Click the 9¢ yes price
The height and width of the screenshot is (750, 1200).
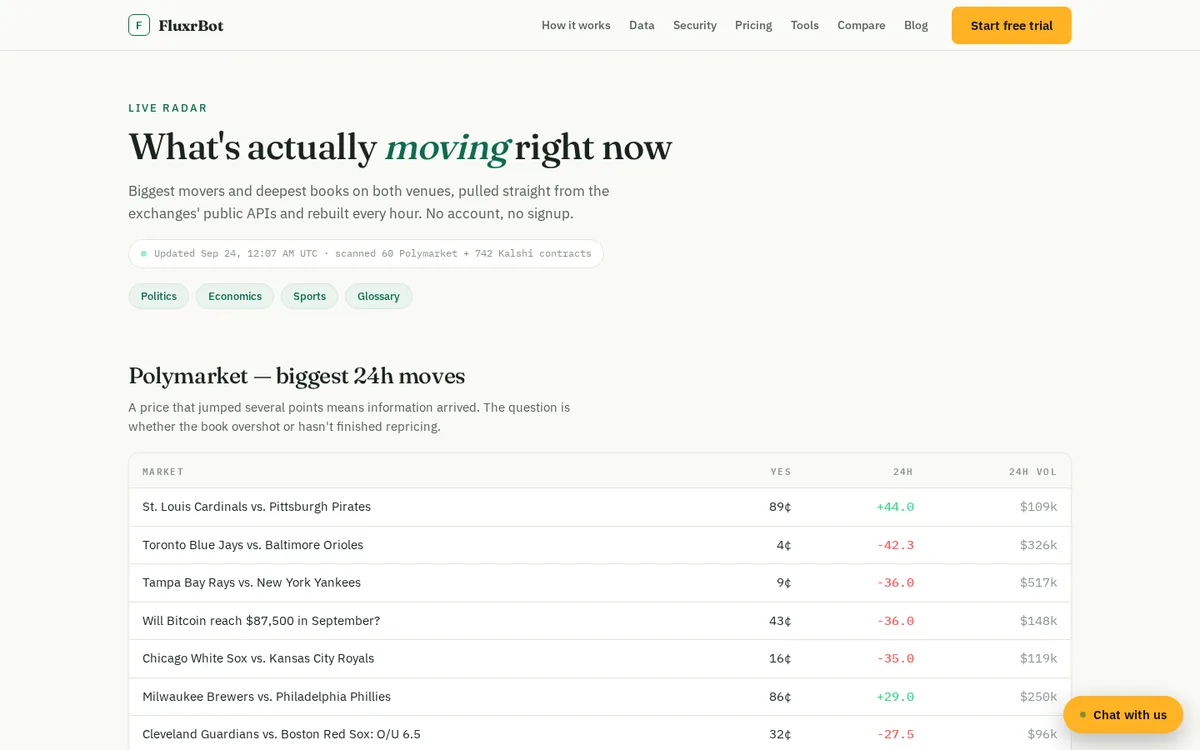[784, 583]
